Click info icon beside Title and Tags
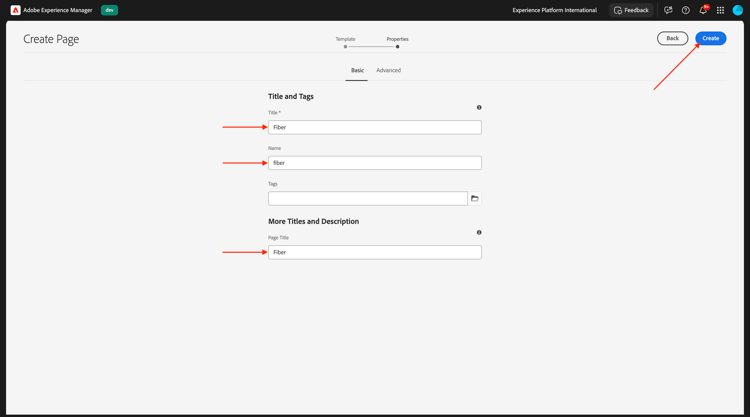The width and height of the screenshot is (750, 417). [x=479, y=108]
